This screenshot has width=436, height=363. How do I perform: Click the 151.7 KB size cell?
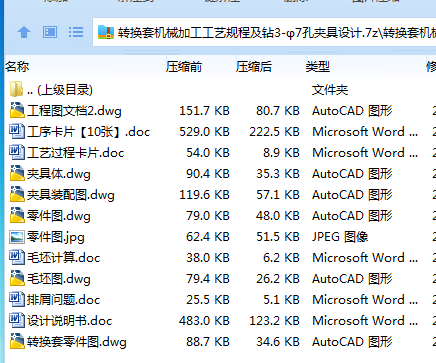[204, 111]
